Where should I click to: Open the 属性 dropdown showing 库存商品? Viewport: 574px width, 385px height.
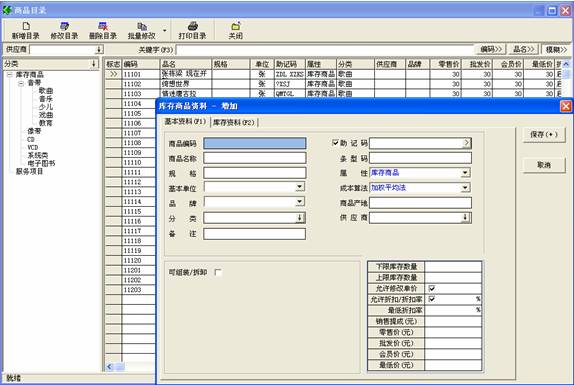click(x=465, y=172)
